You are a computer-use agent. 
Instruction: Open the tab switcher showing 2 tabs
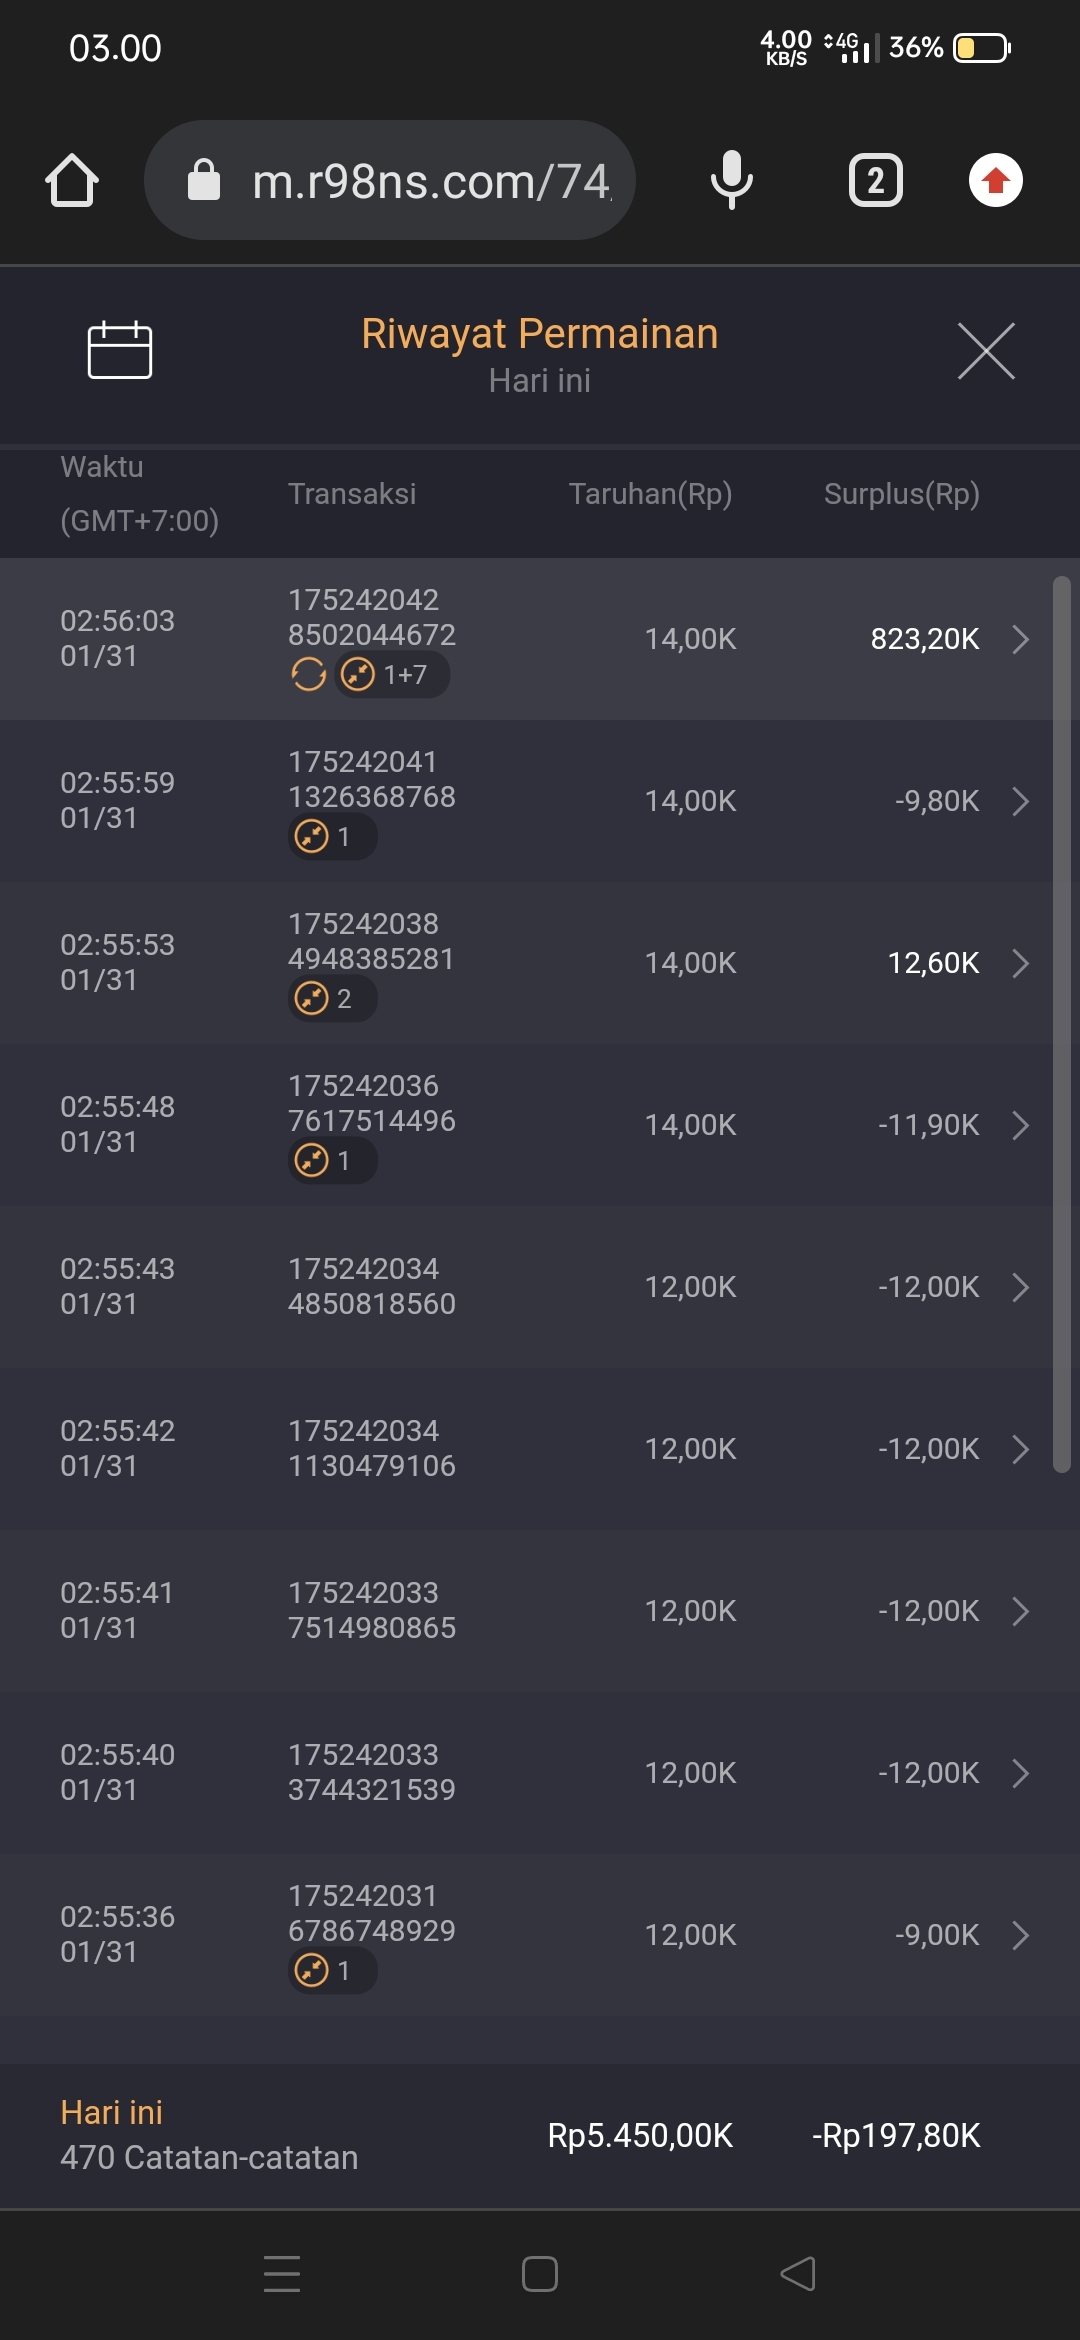pos(875,181)
